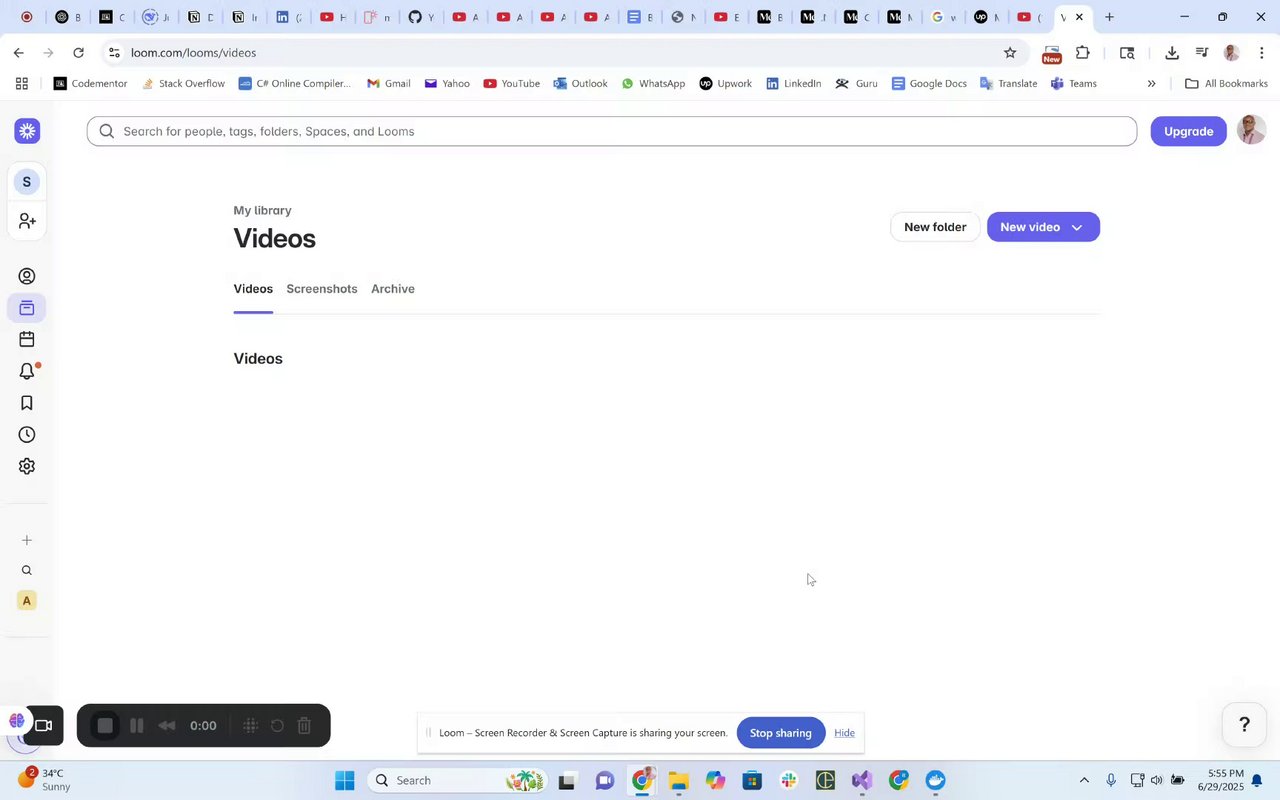Click the plus icon to add a space
Screen dimensions: 1280x800
coord(27,540)
